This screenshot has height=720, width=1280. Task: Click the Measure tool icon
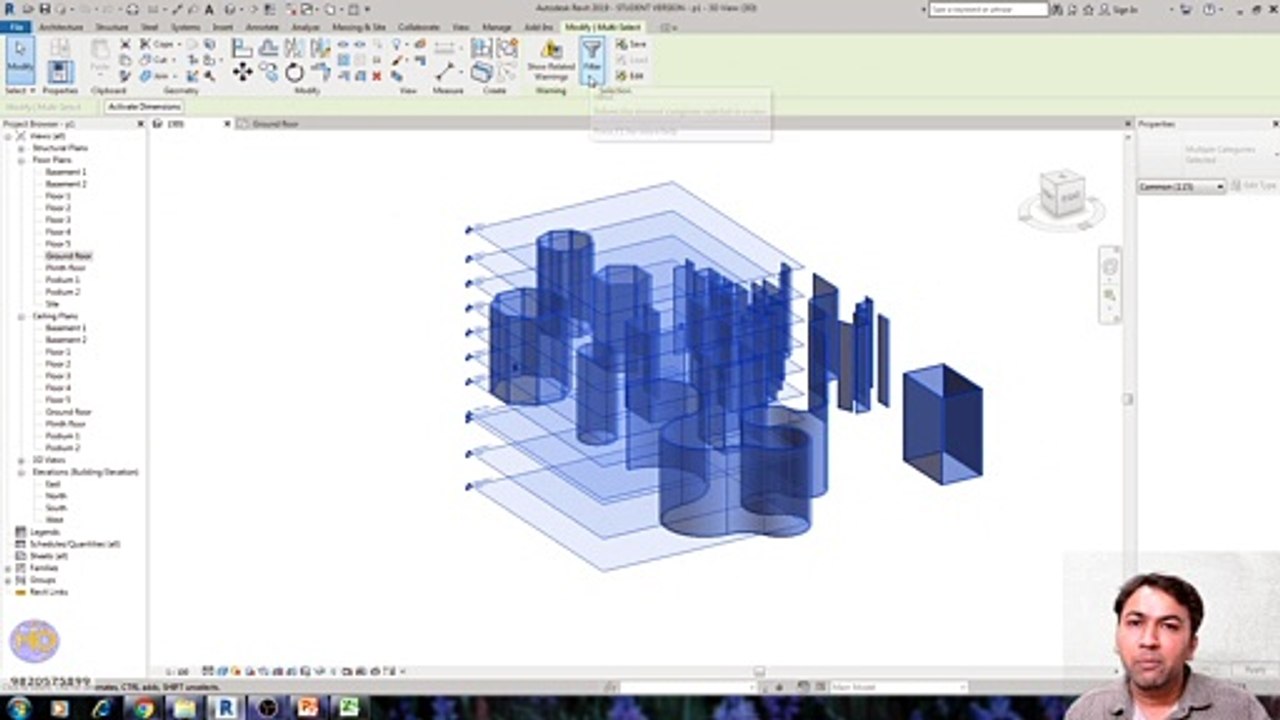[x=446, y=72]
